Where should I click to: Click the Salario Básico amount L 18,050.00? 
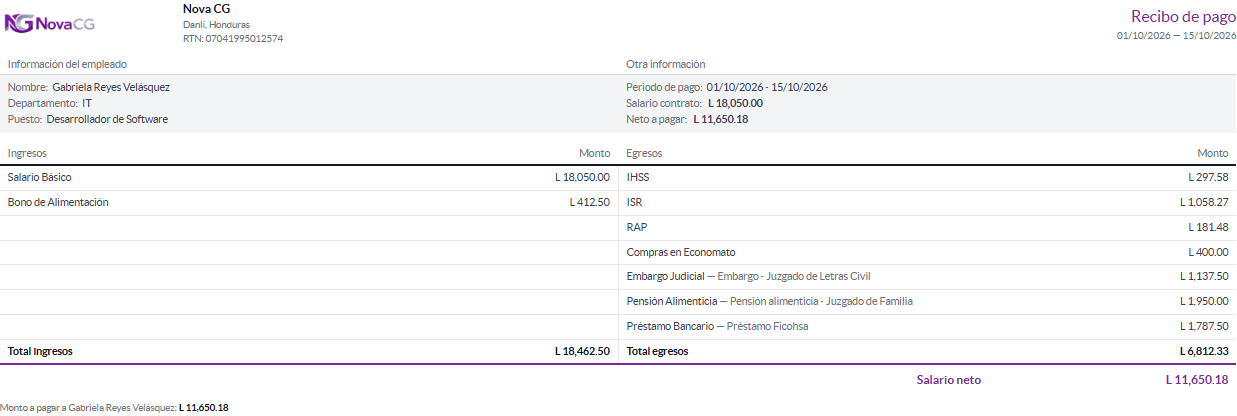click(582, 177)
